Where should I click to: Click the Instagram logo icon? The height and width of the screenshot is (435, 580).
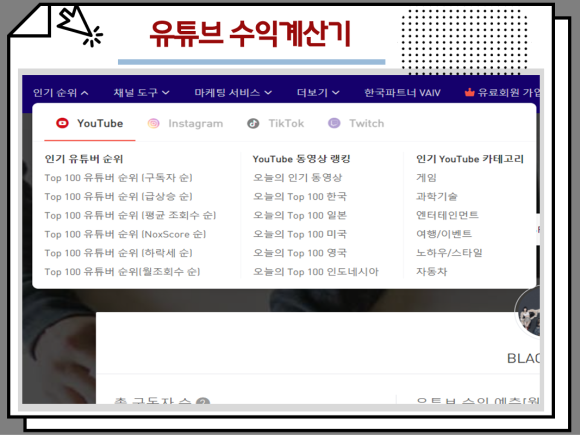point(154,123)
